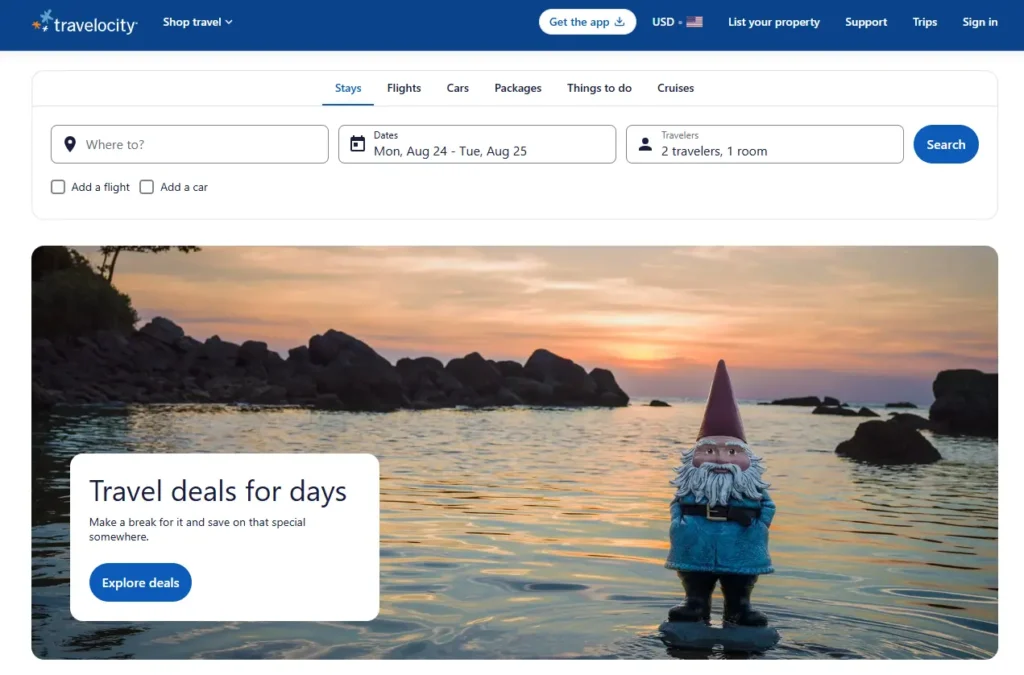Open the Dates picker field
Image resolution: width=1024 pixels, height=675 pixels.
pos(477,144)
